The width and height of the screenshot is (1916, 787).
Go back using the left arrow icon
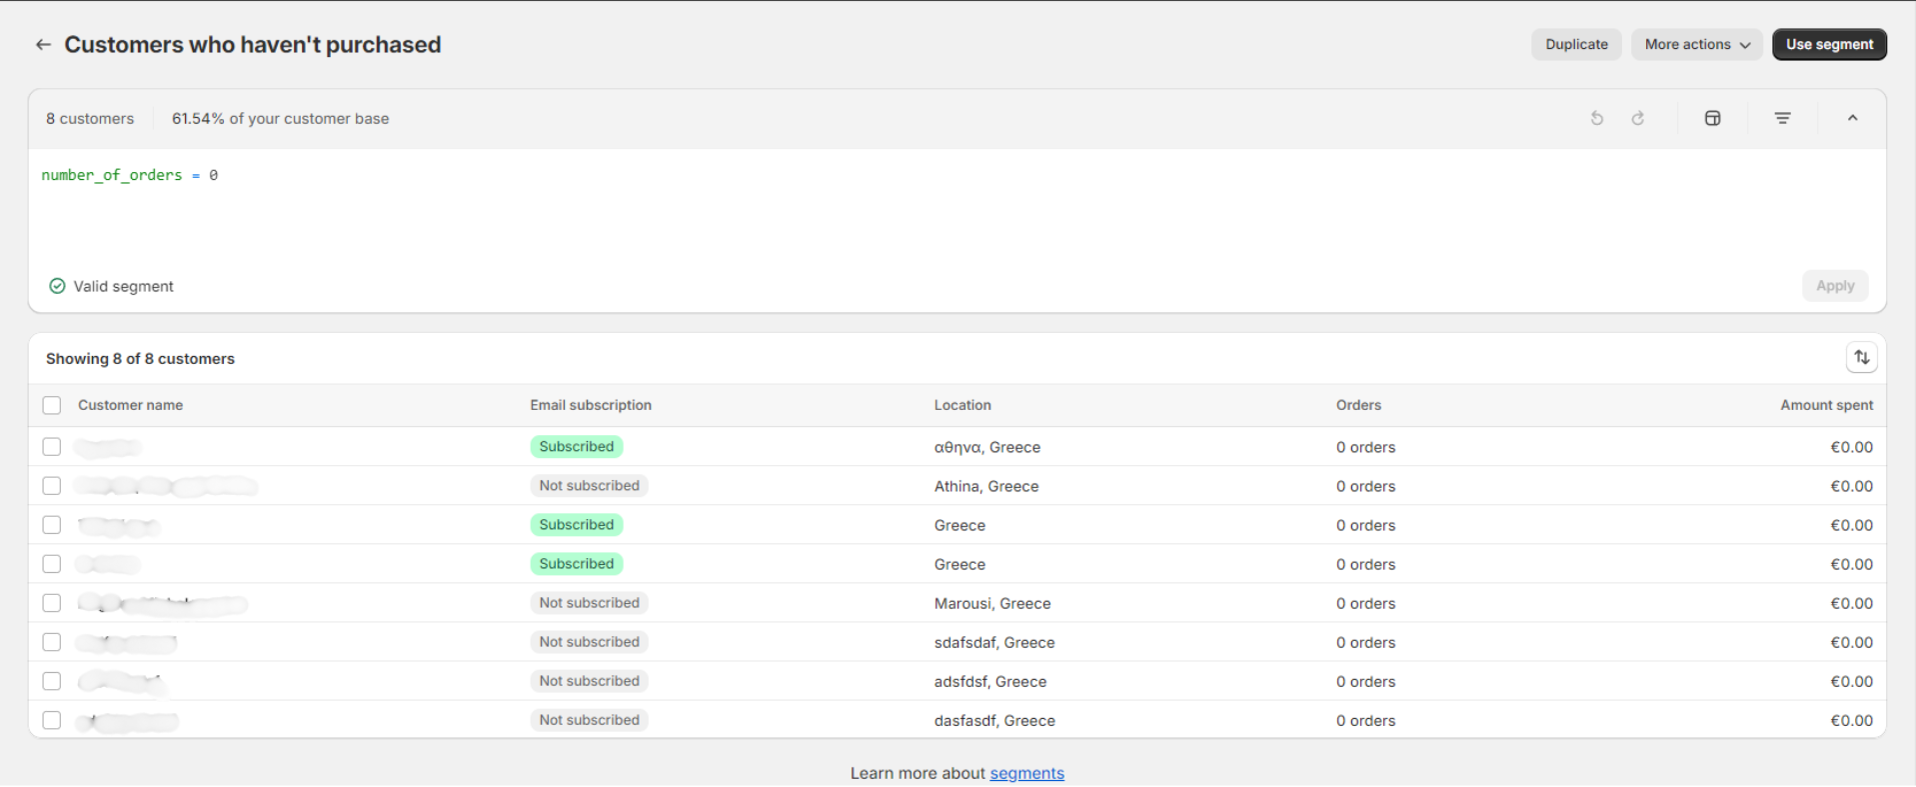point(43,44)
